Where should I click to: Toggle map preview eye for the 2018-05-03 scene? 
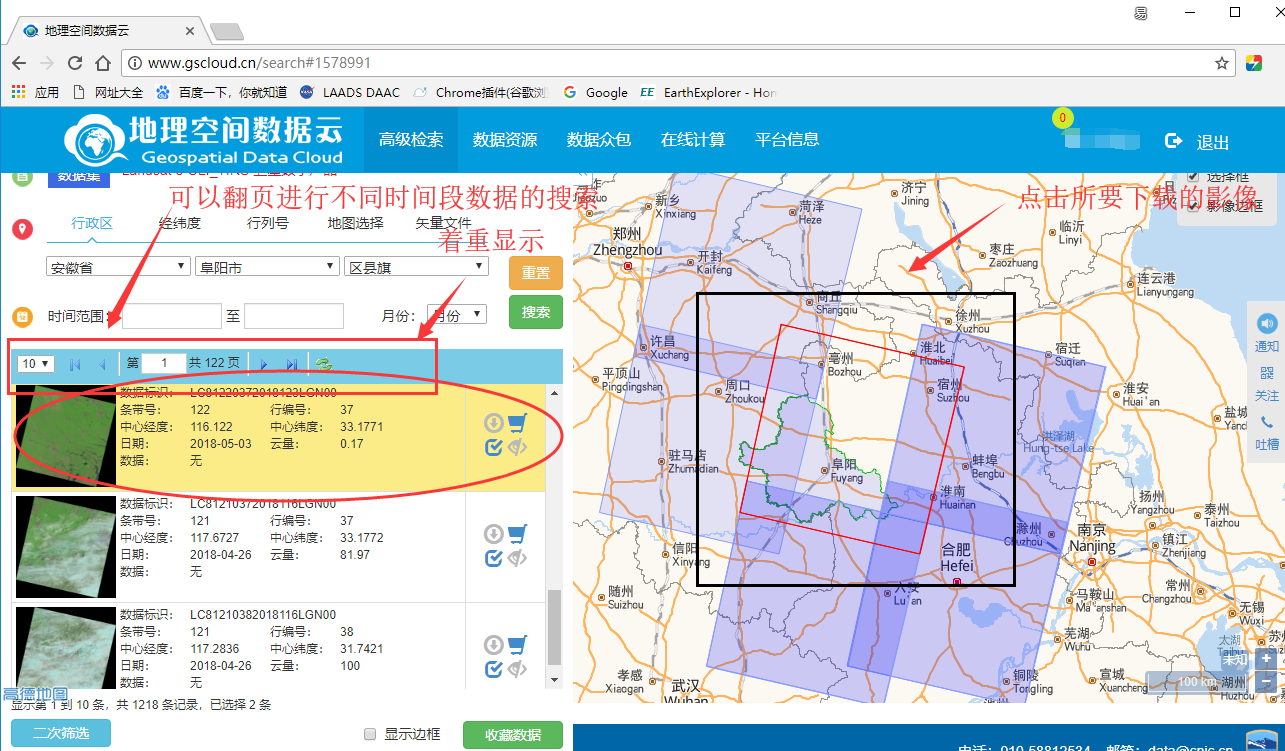517,447
